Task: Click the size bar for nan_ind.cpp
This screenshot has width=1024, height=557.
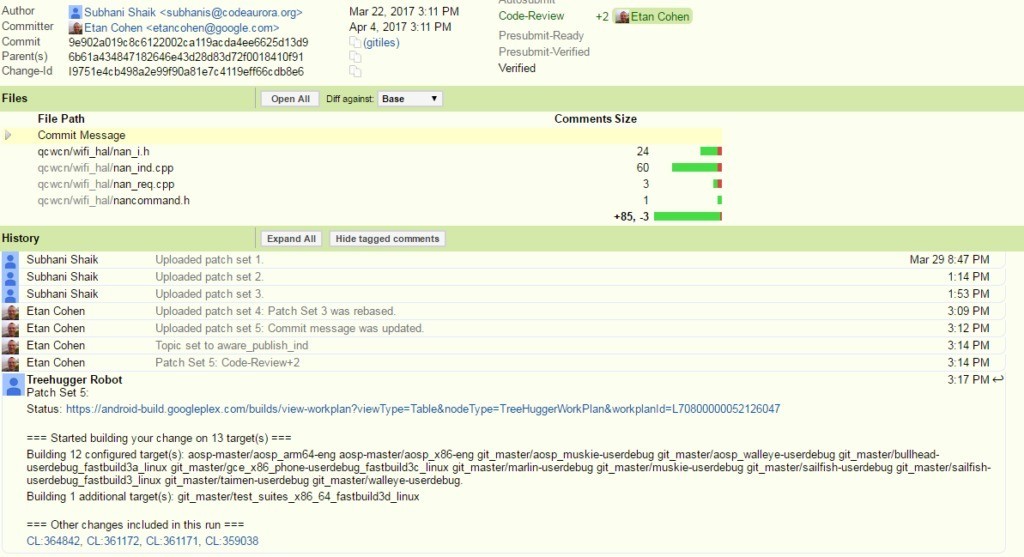Action: click(696, 168)
